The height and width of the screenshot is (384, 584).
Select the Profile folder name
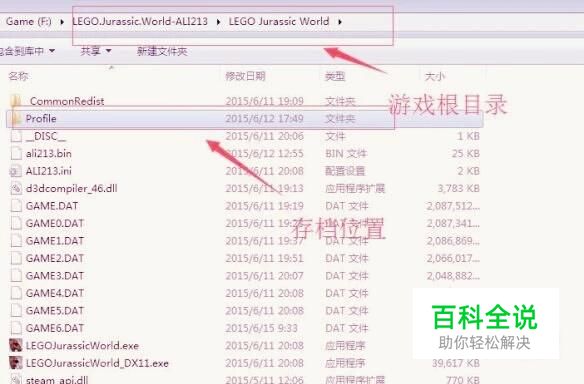pos(41,118)
